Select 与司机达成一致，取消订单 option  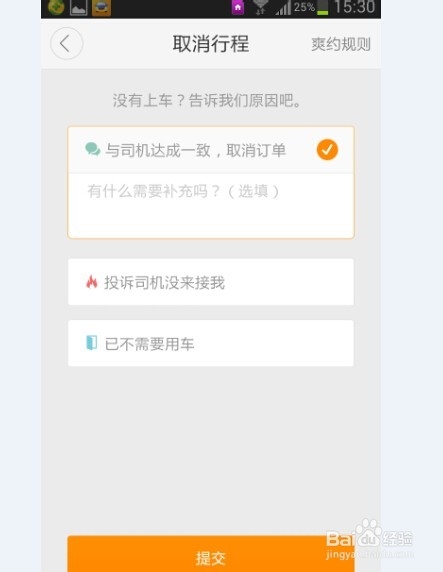pos(211,150)
